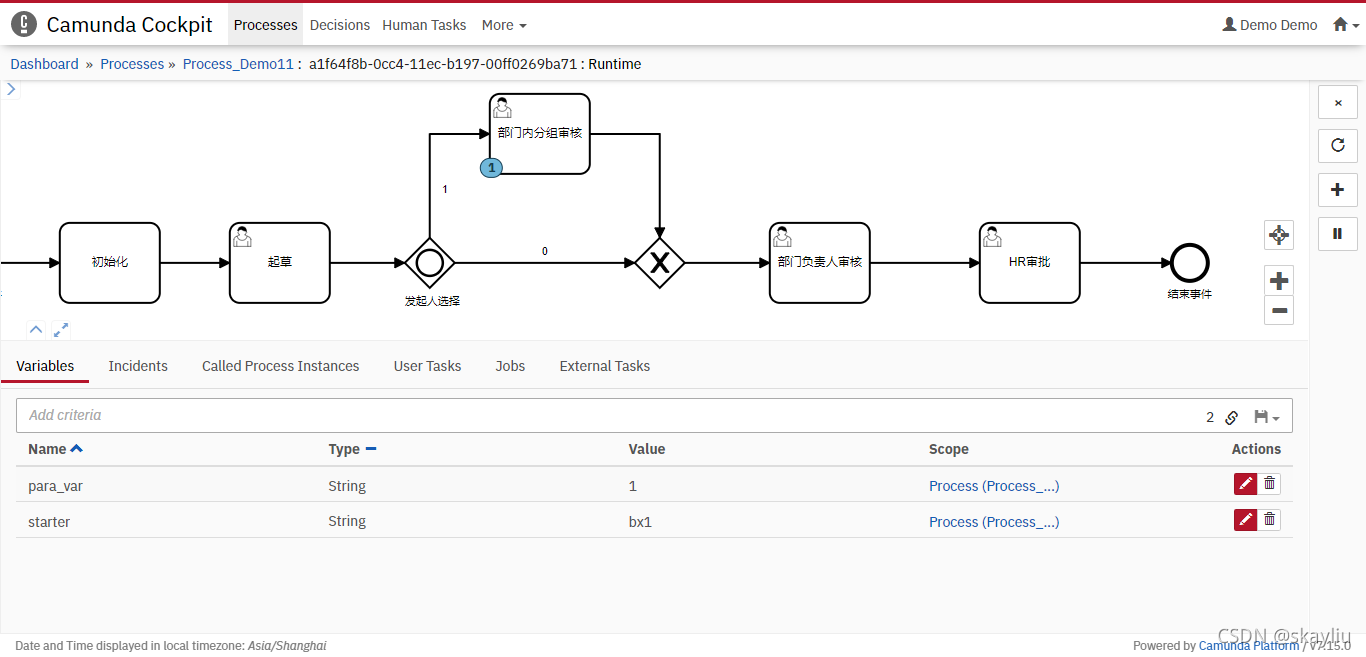Follow the Dashboard breadcrumb link
This screenshot has width=1366, height=657.
coord(44,64)
